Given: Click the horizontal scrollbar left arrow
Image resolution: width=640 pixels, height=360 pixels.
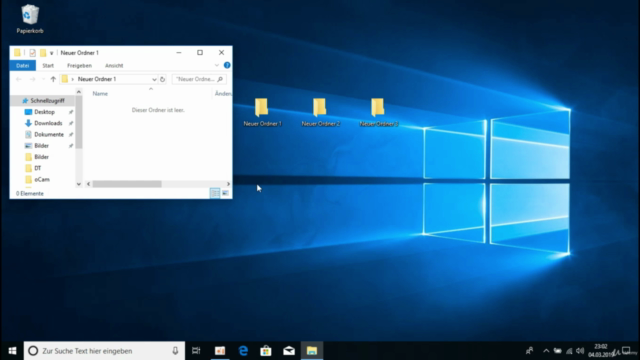Looking at the screenshot, I should click(89, 184).
